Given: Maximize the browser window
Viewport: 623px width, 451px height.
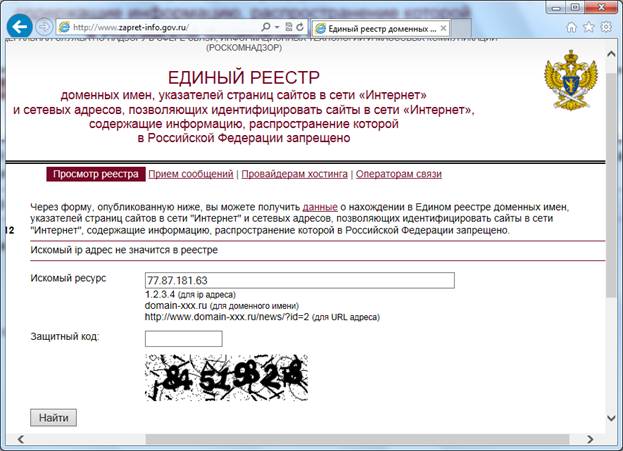Looking at the screenshot, I should [x=575, y=7].
